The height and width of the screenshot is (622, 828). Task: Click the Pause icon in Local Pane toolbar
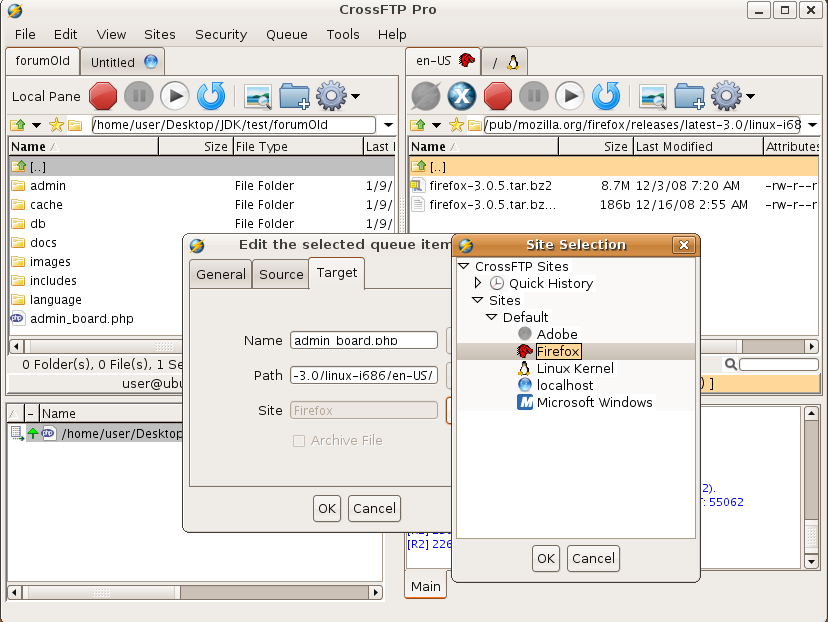(x=139, y=96)
